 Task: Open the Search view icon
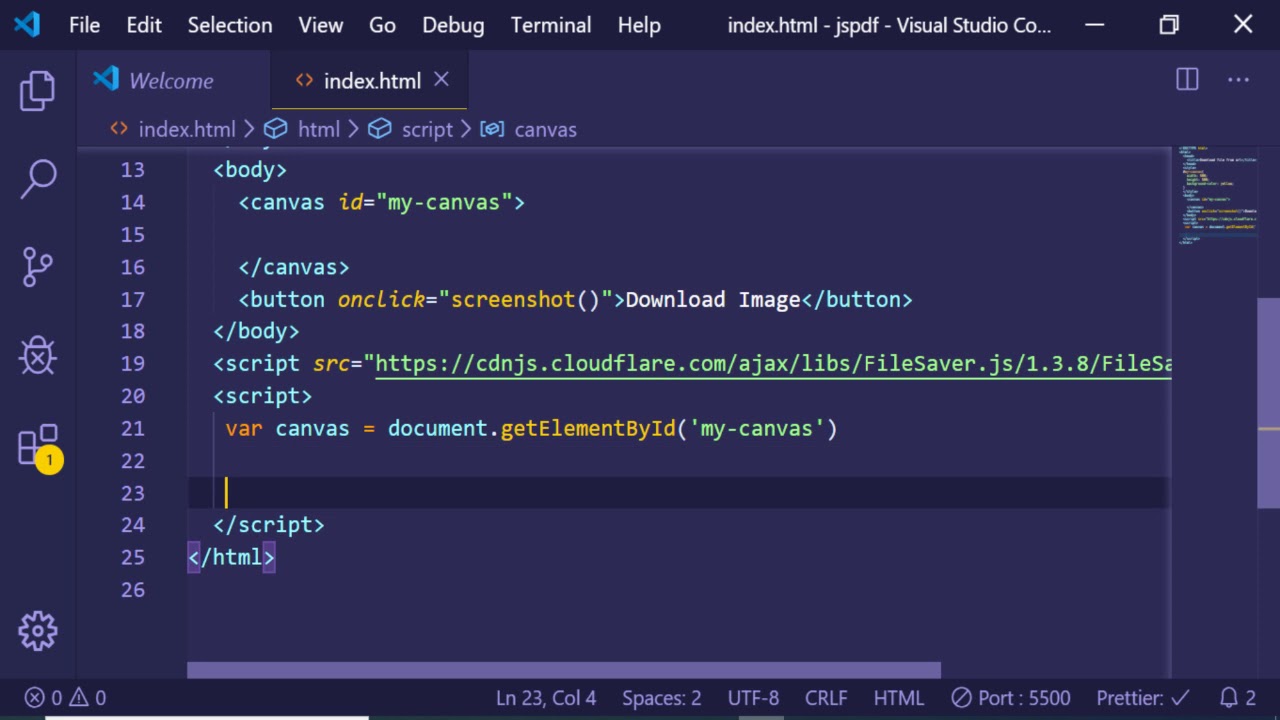[x=38, y=179]
